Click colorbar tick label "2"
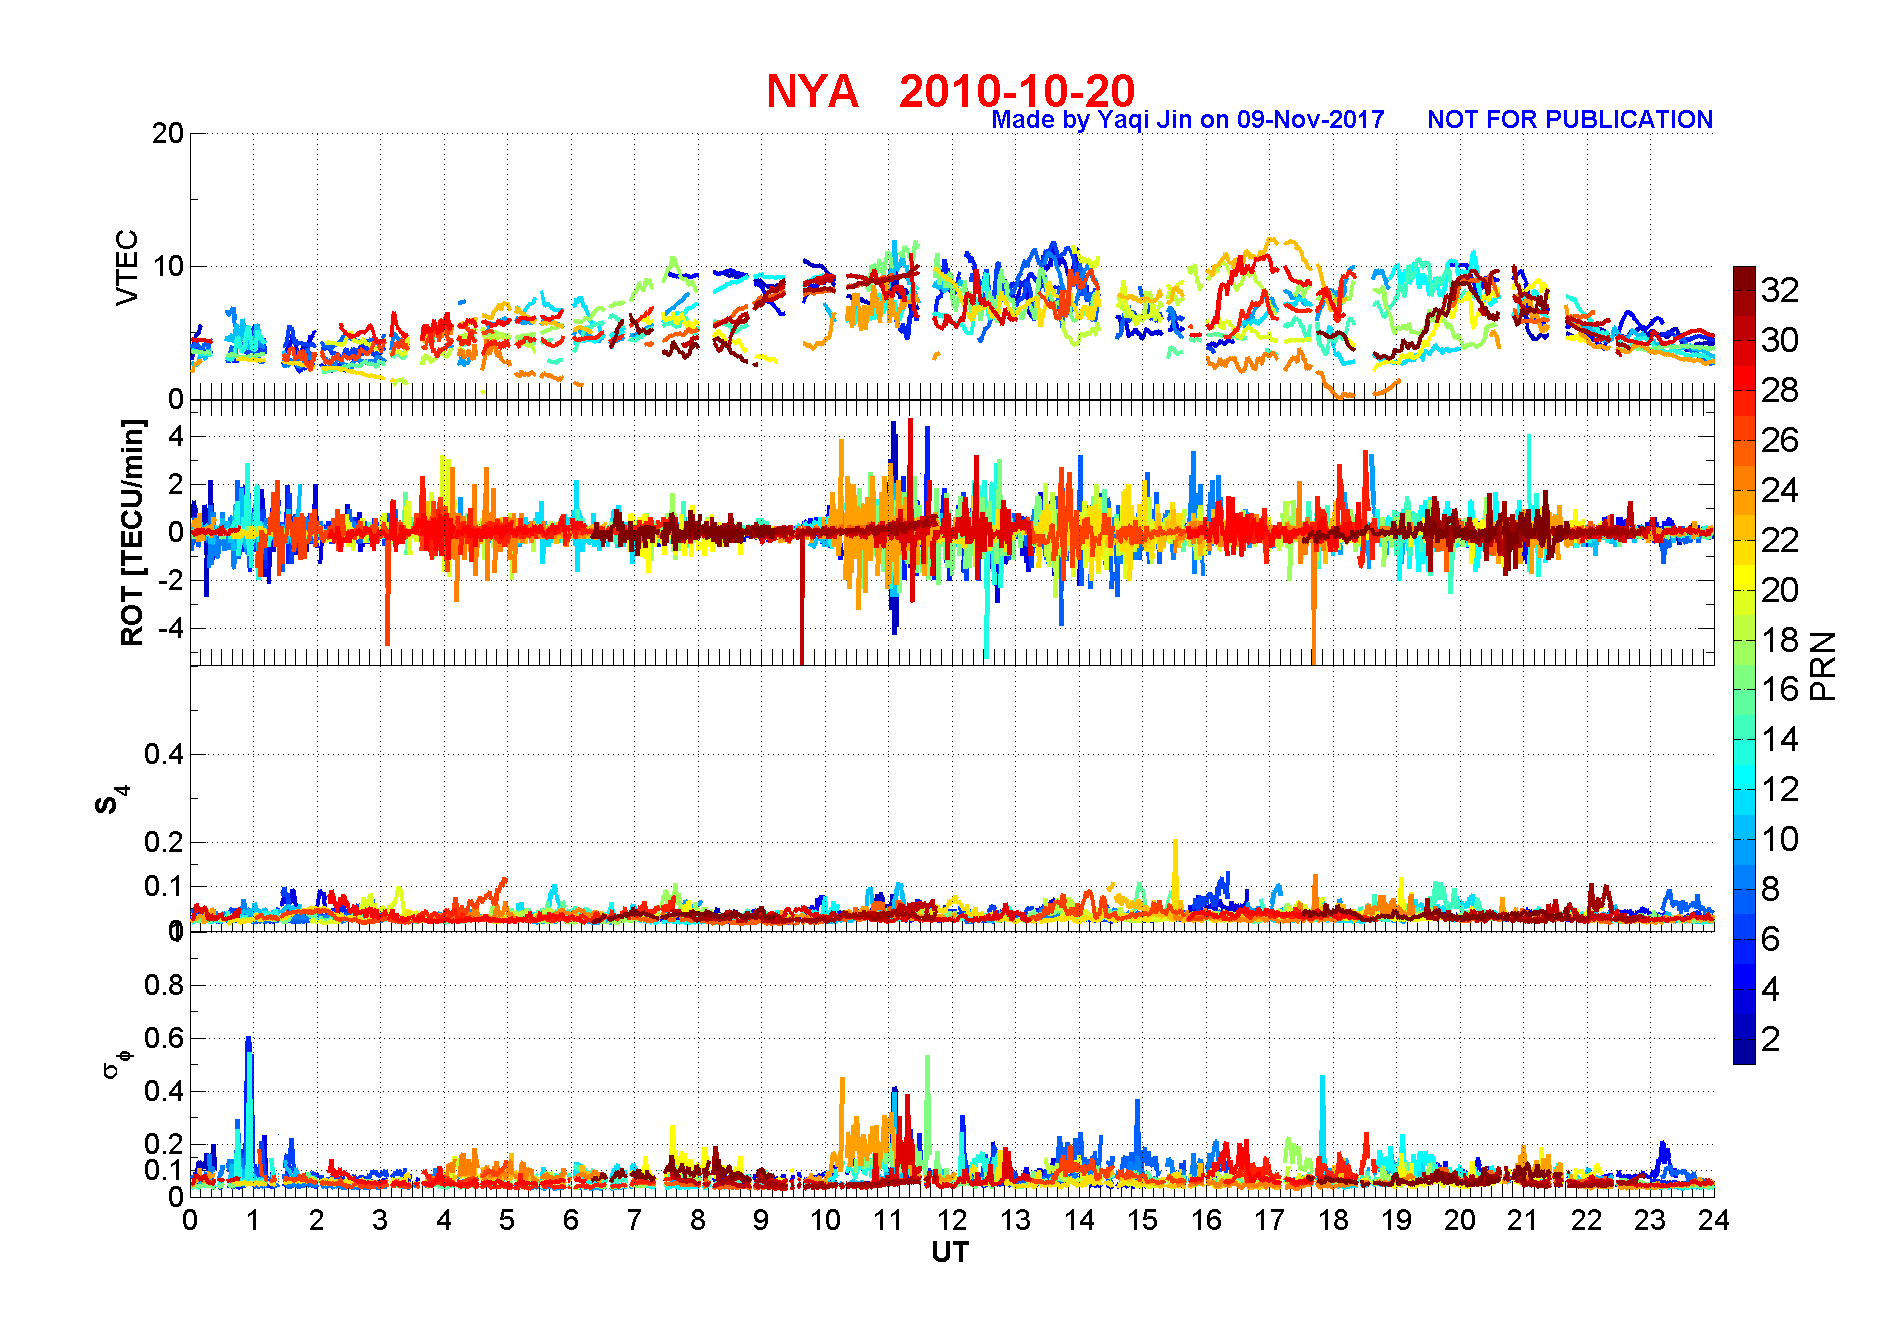This screenshot has height=1330, width=1904. [x=1771, y=1039]
